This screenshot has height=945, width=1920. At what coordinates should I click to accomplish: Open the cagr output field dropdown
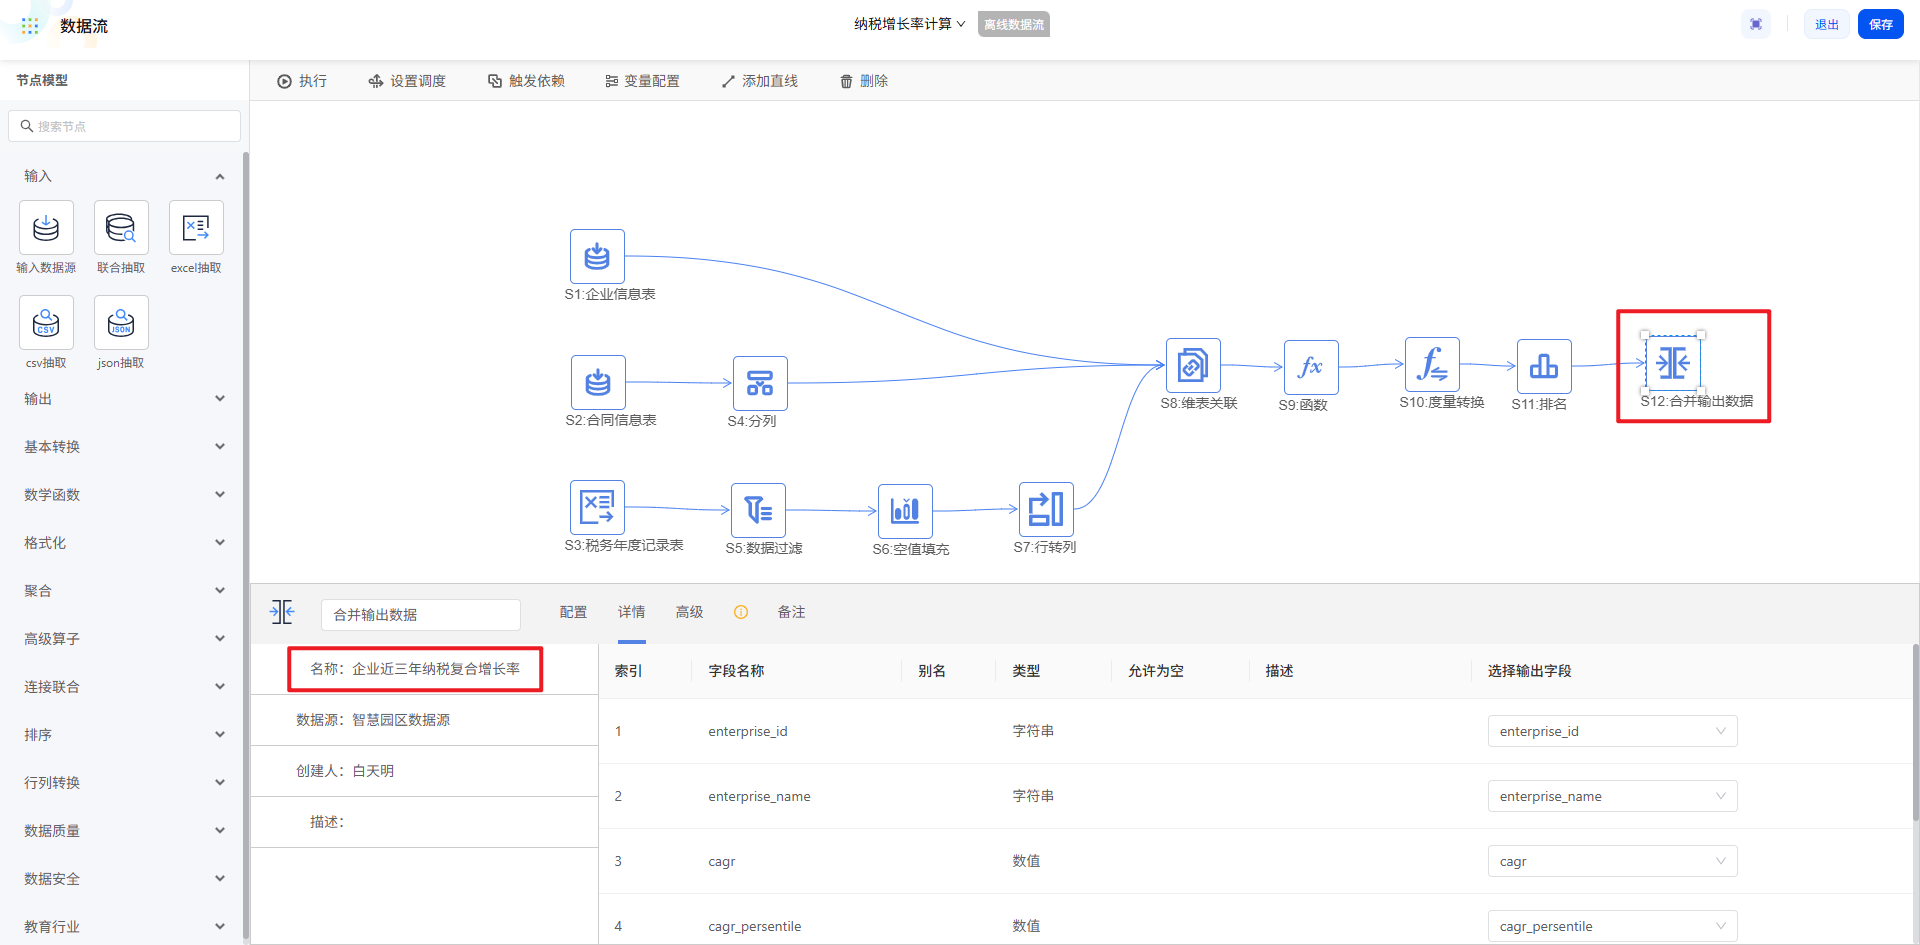(x=1611, y=861)
